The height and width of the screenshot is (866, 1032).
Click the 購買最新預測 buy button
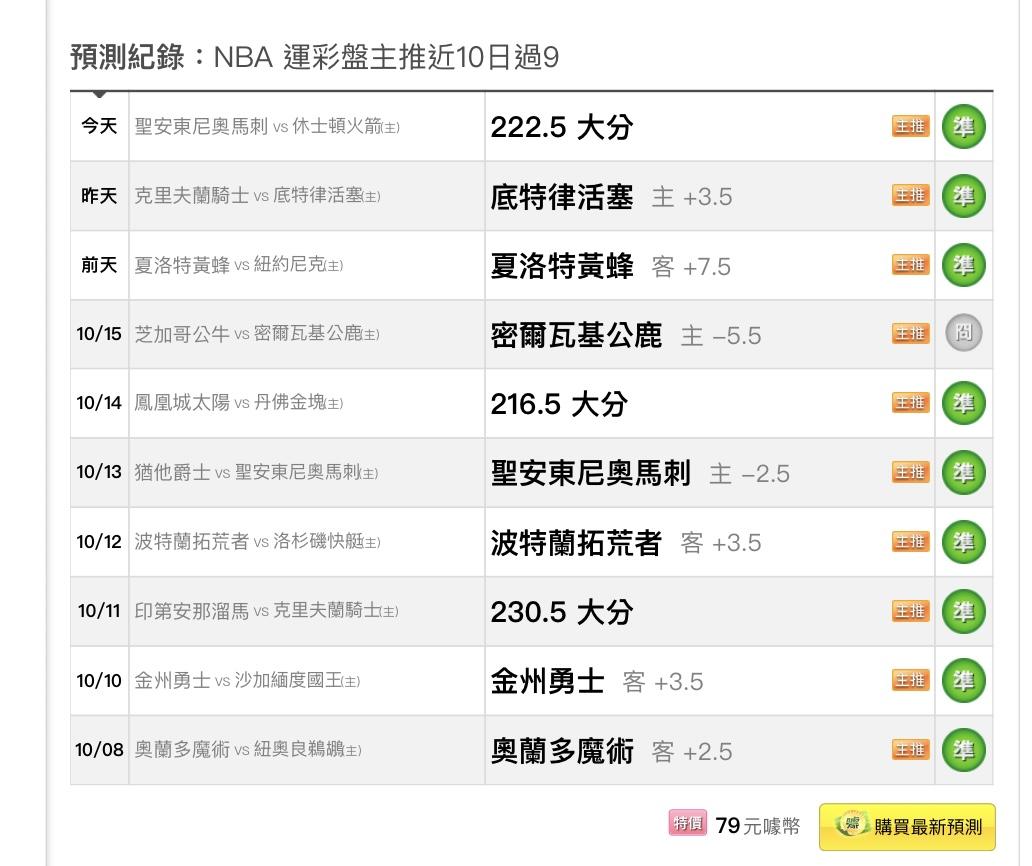(x=908, y=827)
